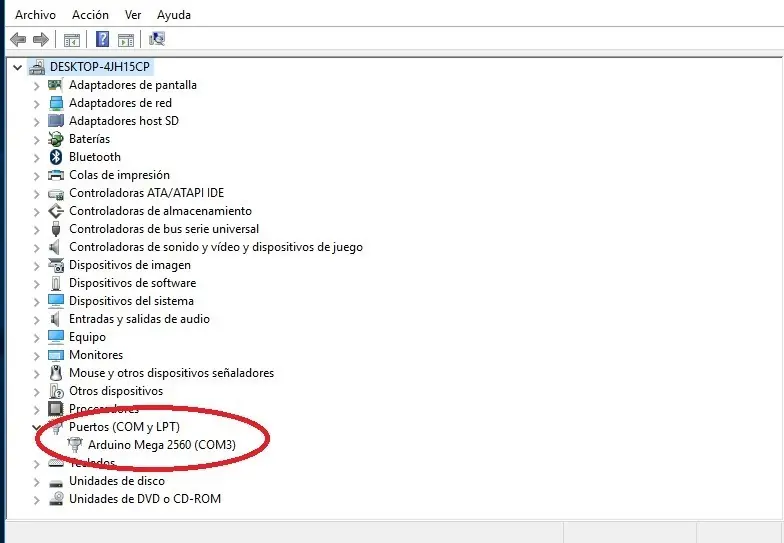Click the Adaptadores host SD icon
The height and width of the screenshot is (543, 784).
tap(56, 121)
